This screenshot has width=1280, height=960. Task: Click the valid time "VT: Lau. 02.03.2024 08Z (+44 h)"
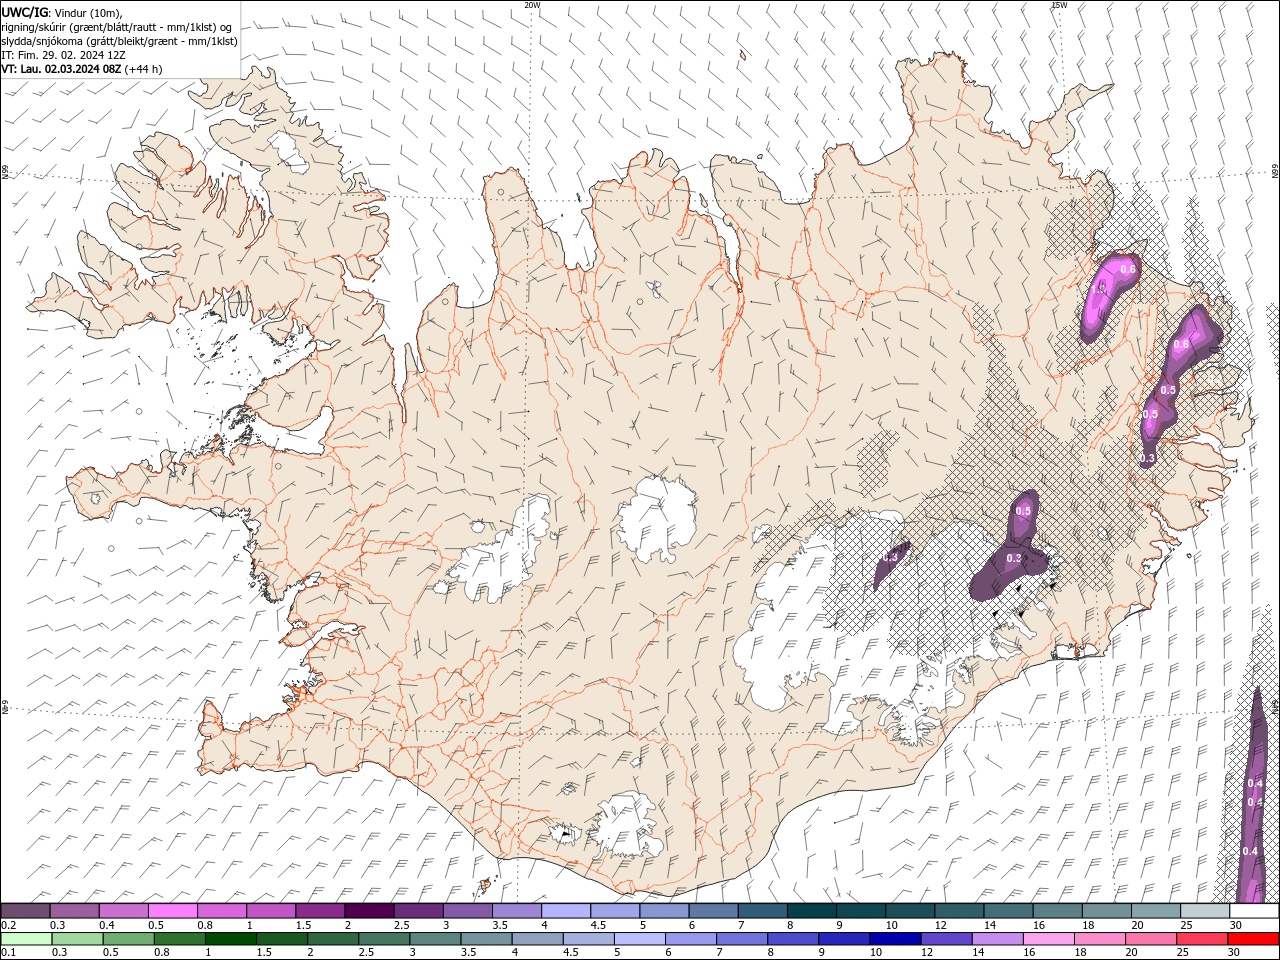coord(82,69)
